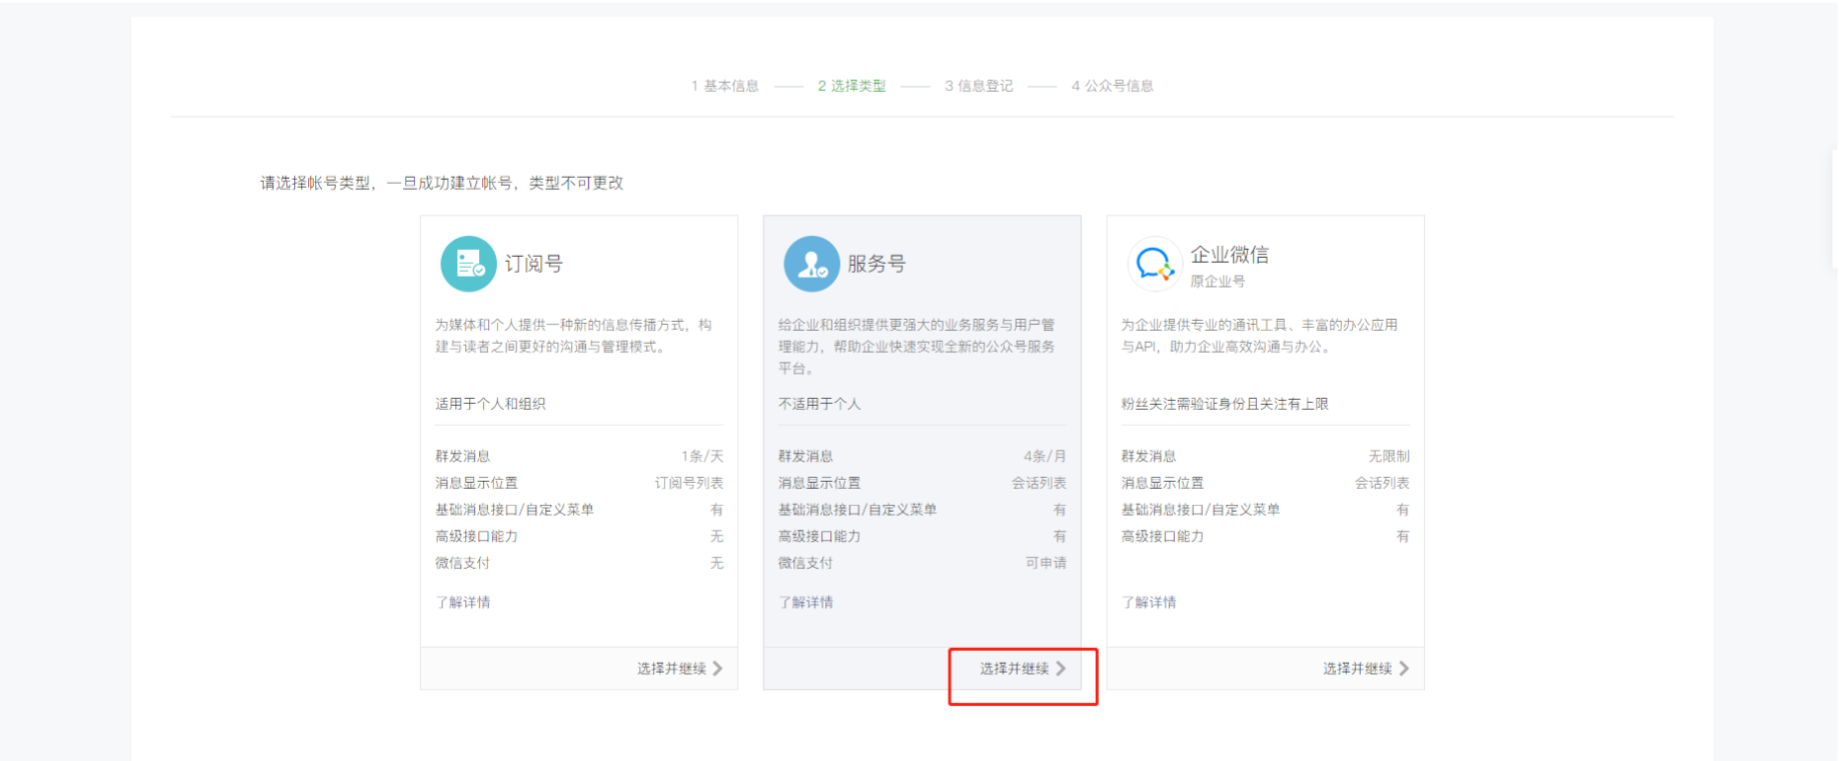The image size is (1839, 761).
Task: Click 会话列表 value in 服务号 card
Action: tap(1039, 483)
